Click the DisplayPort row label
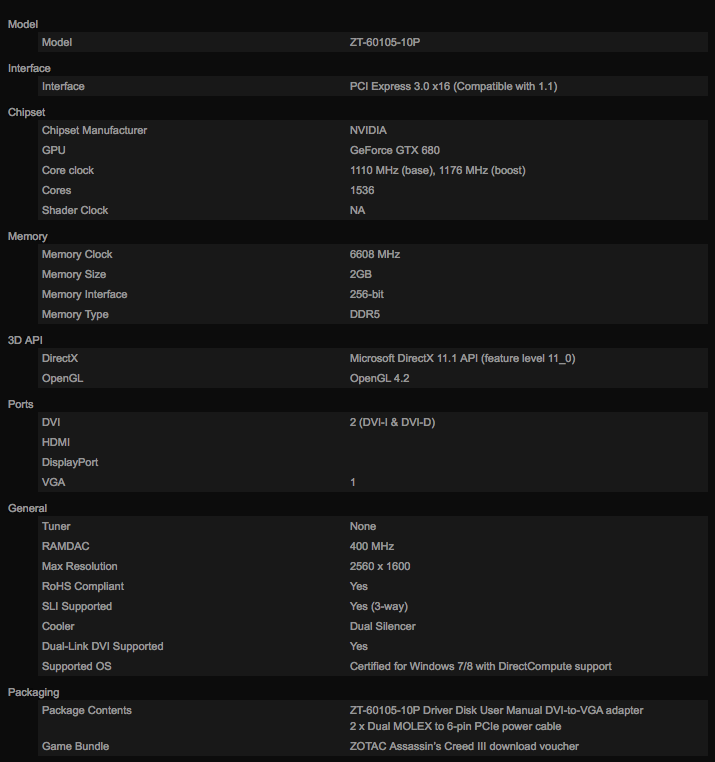Viewport: 715px width, 762px height. pos(70,463)
